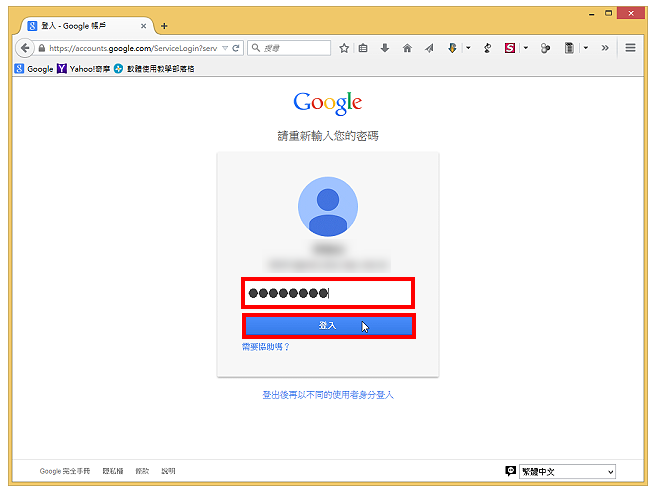Click the address bar URL
The height and width of the screenshot is (494, 652).
click(133, 48)
